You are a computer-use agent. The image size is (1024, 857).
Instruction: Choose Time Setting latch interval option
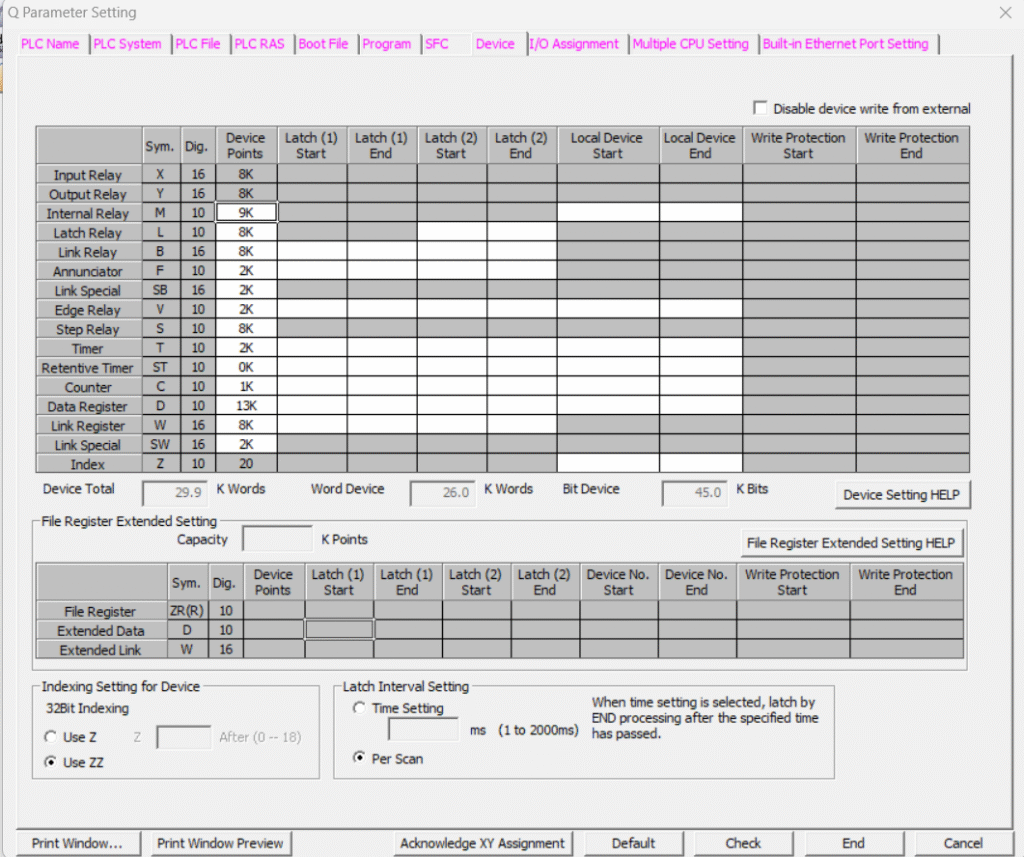(359, 708)
